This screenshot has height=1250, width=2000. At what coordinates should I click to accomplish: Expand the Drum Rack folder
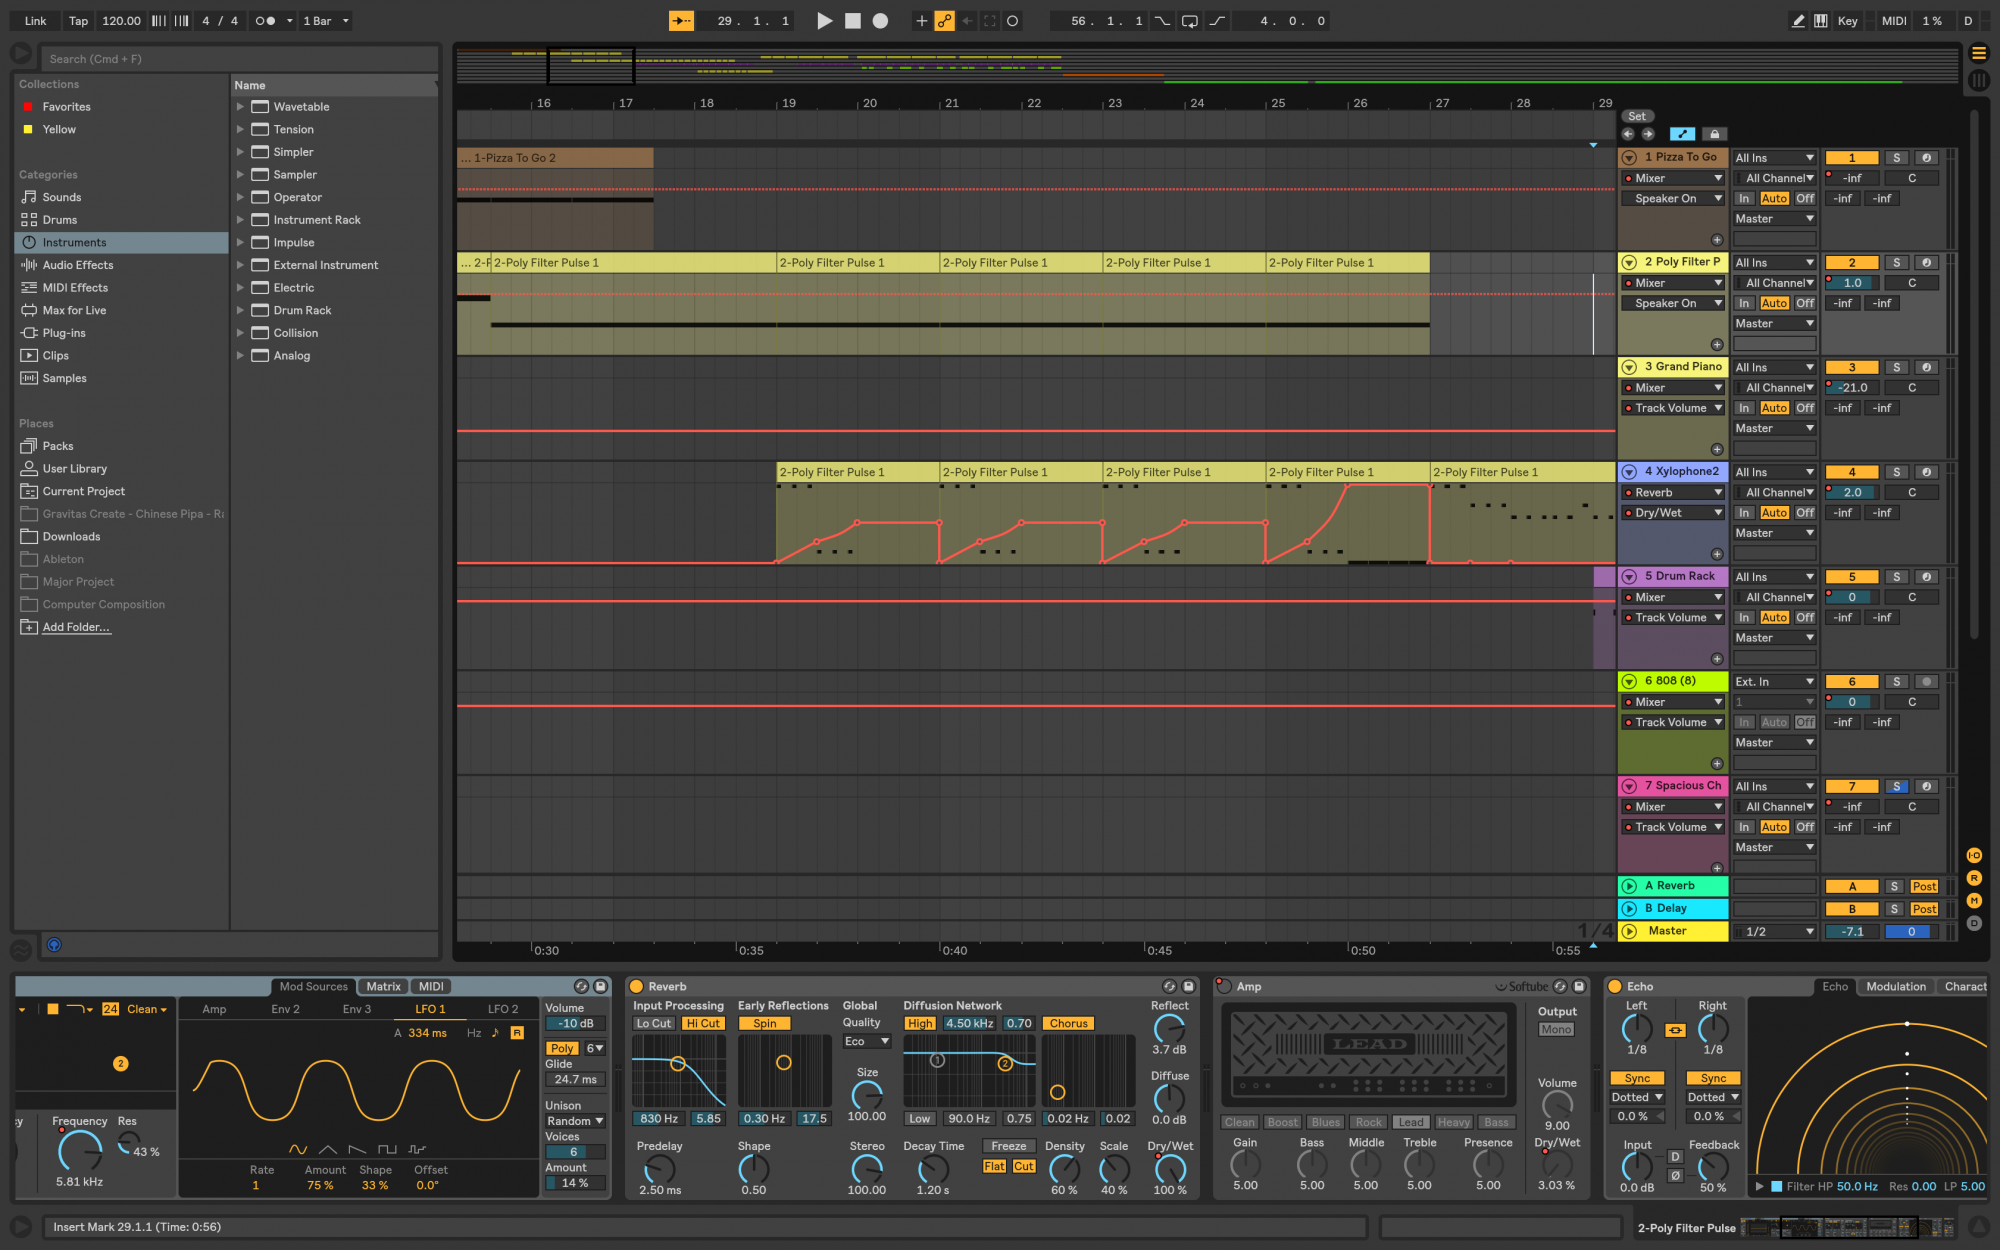pyautogui.click(x=240, y=310)
